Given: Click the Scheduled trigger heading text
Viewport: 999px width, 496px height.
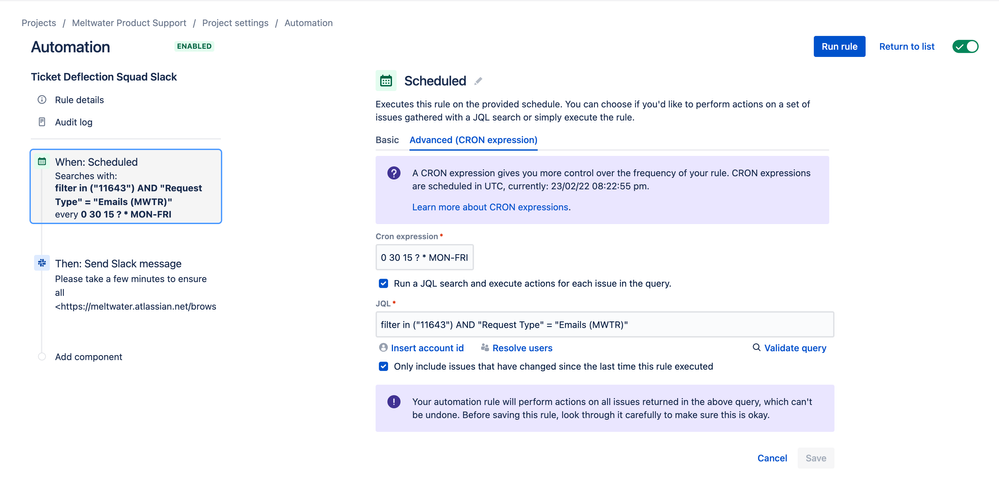Looking at the screenshot, I should click(435, 81).
